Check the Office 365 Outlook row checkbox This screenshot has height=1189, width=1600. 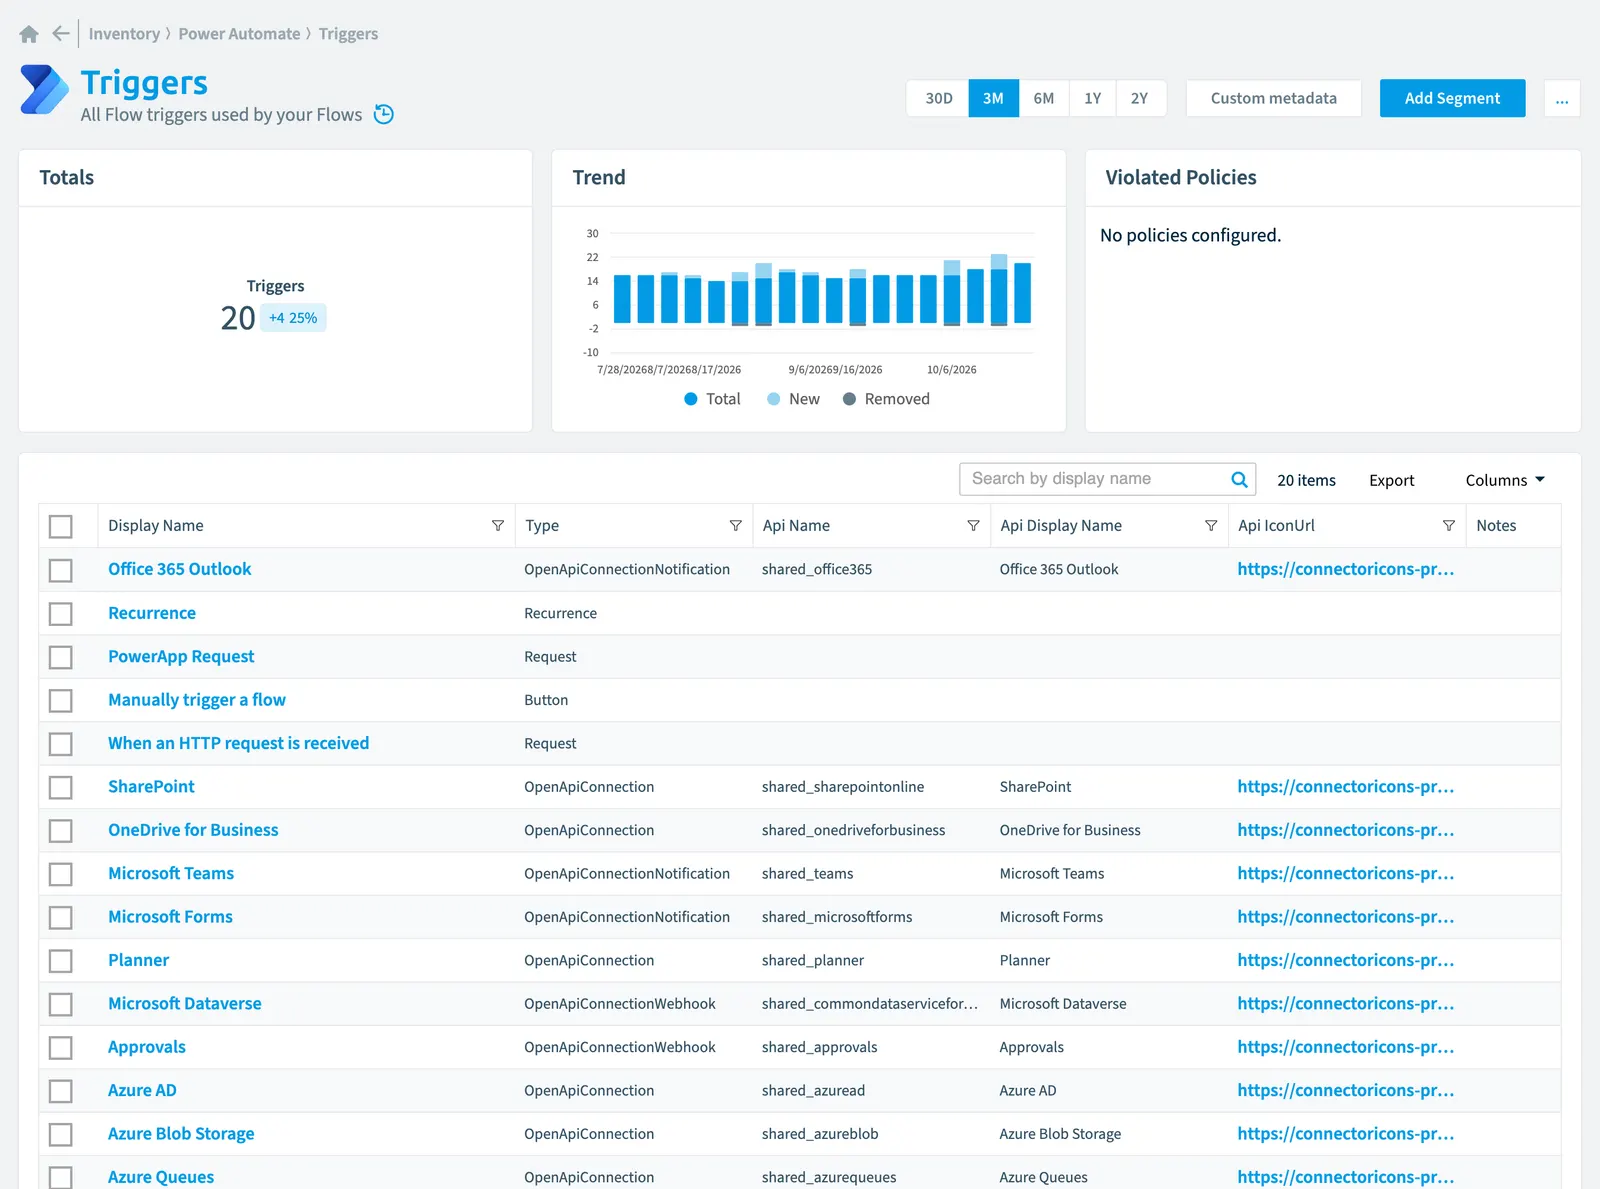coord(61,570)
